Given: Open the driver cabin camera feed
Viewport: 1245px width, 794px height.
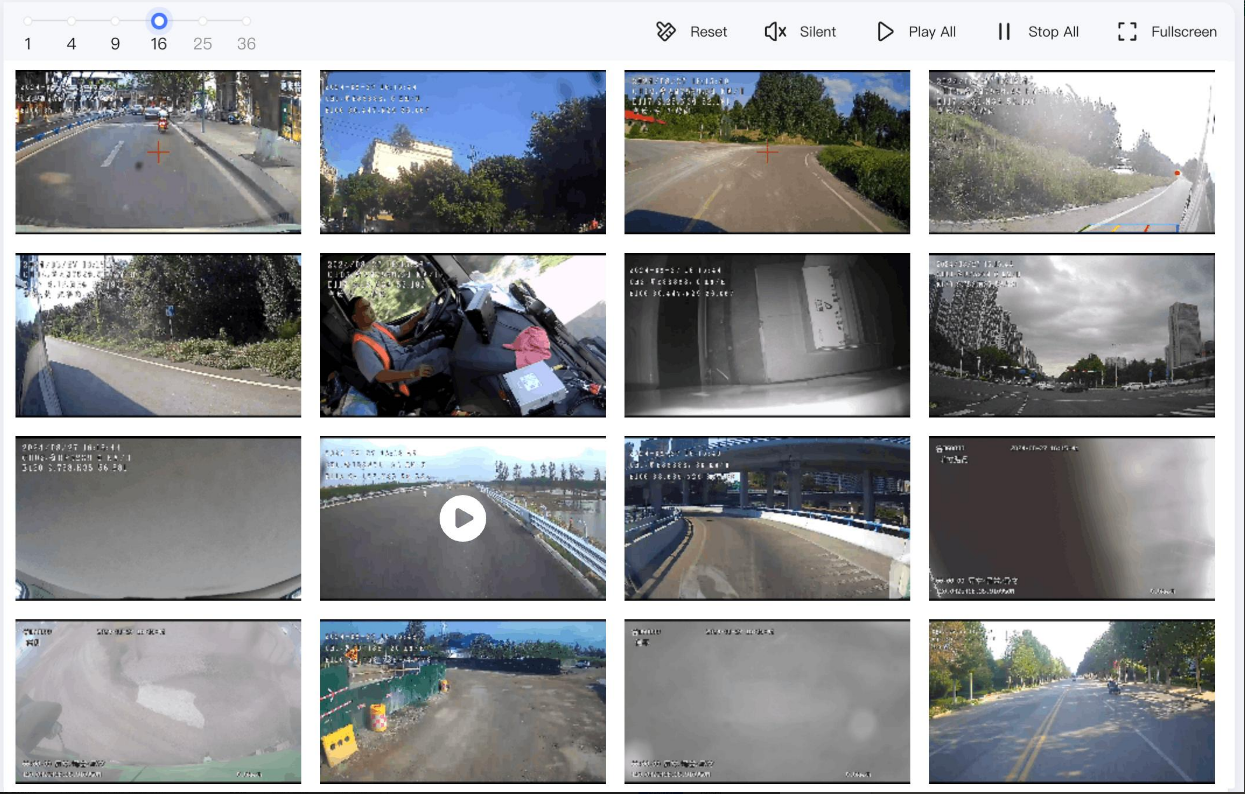Looking at the screenshot, I should tap(462, 335).
